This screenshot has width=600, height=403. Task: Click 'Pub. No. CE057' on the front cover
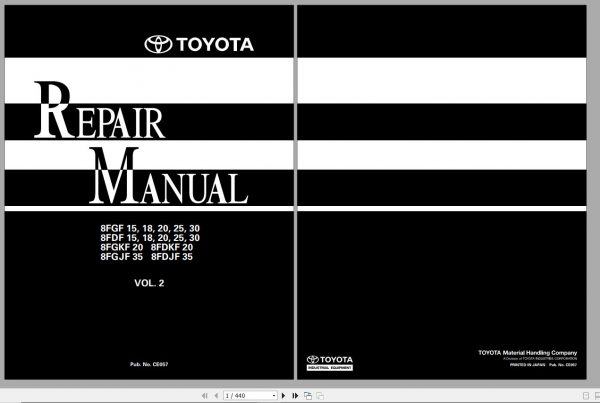[x=149, y=364]
